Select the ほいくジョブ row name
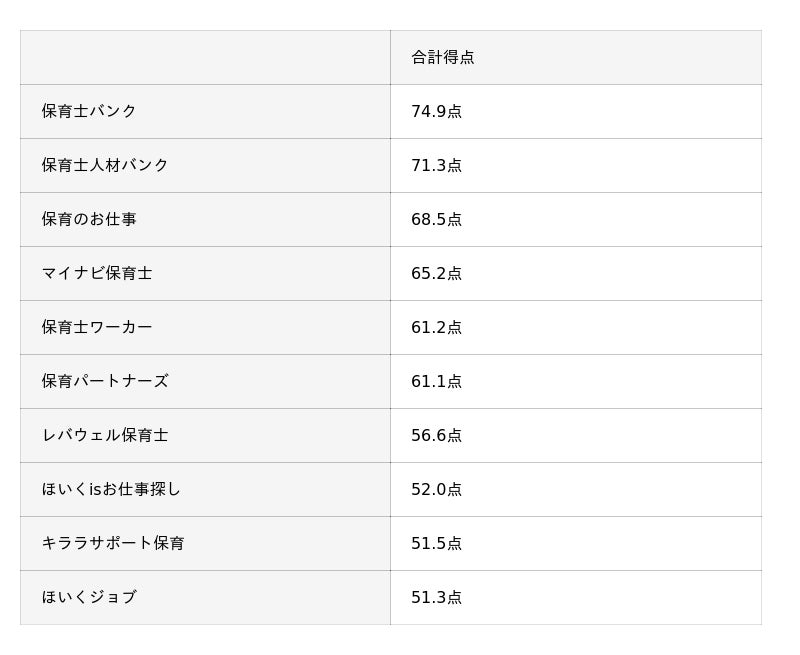This screenshot has width=800, height=655. tap(89, 597)
